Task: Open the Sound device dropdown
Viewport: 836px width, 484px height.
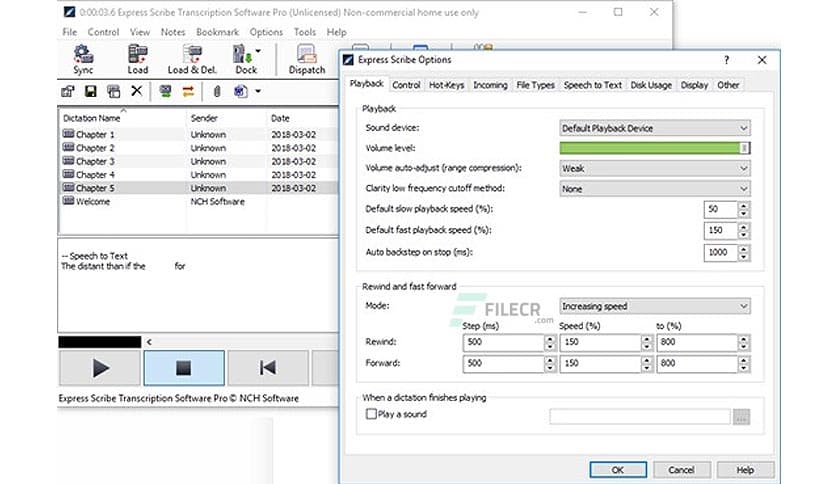Action: (x=655, y=128)
